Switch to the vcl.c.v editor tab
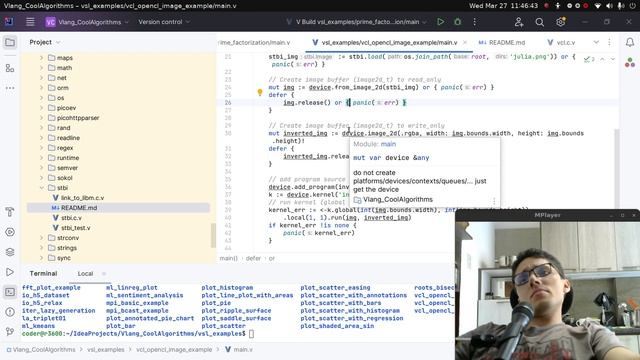This screenshot has width=640, height=360. [561, 42]
